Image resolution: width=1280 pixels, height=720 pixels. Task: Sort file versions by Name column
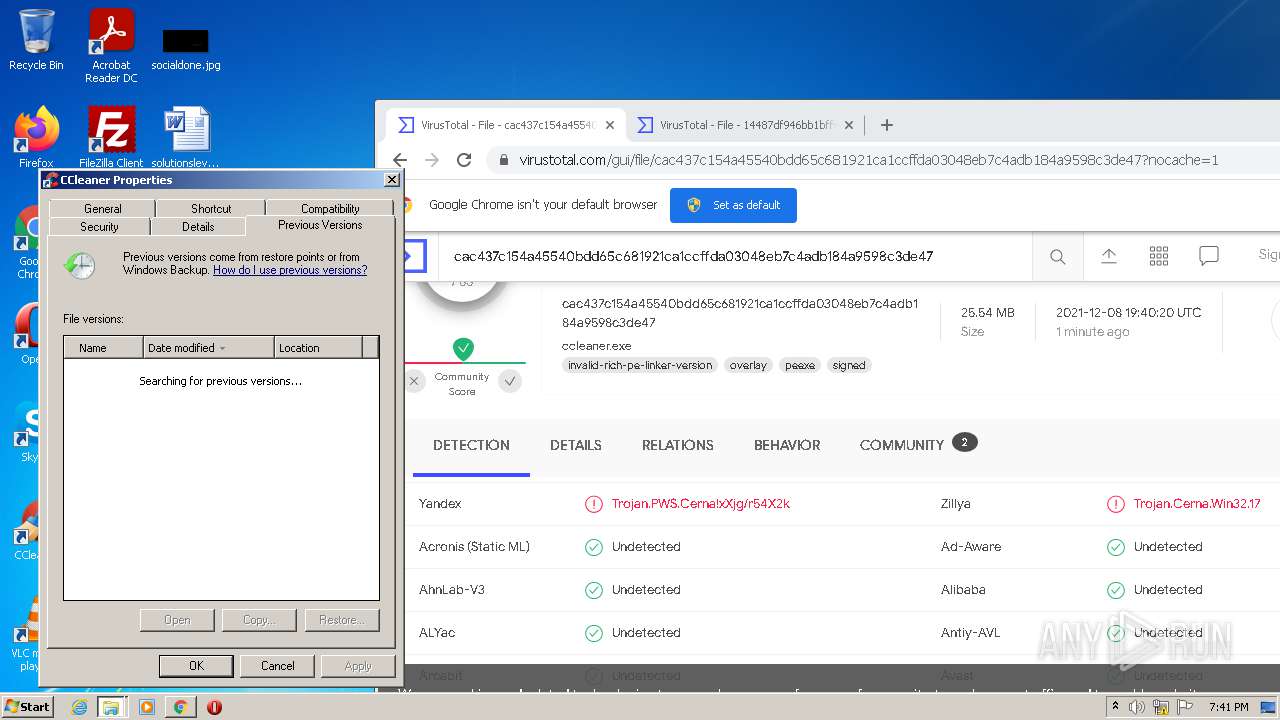click(x=103, y=347)
